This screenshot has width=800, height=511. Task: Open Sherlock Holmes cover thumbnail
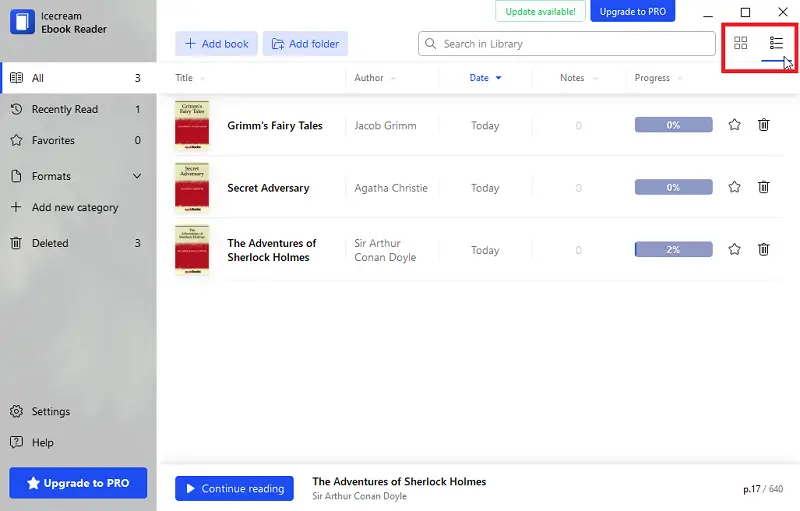pos(192,250)
